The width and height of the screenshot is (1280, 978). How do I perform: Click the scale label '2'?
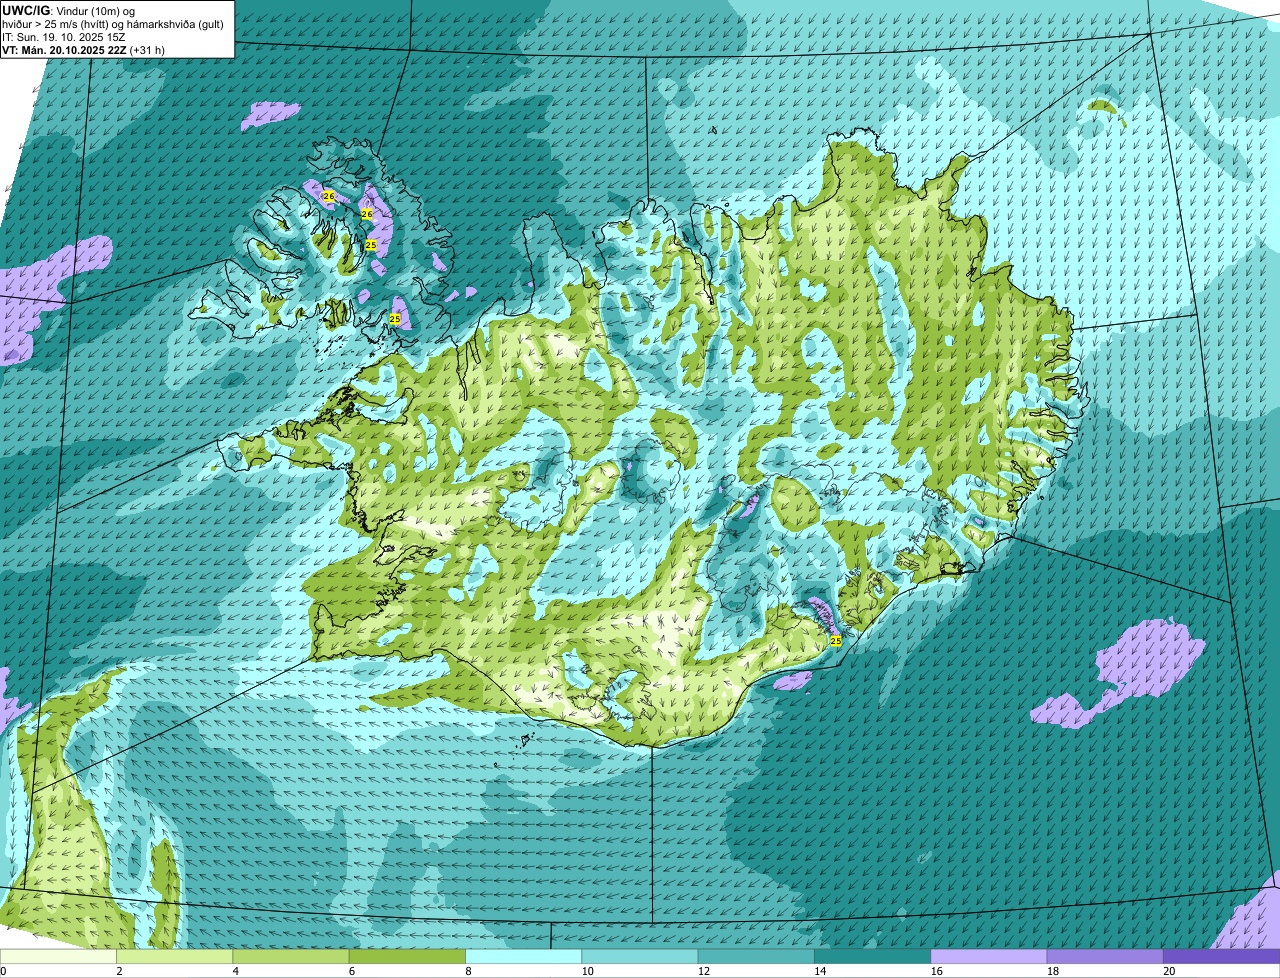[119, 971]
